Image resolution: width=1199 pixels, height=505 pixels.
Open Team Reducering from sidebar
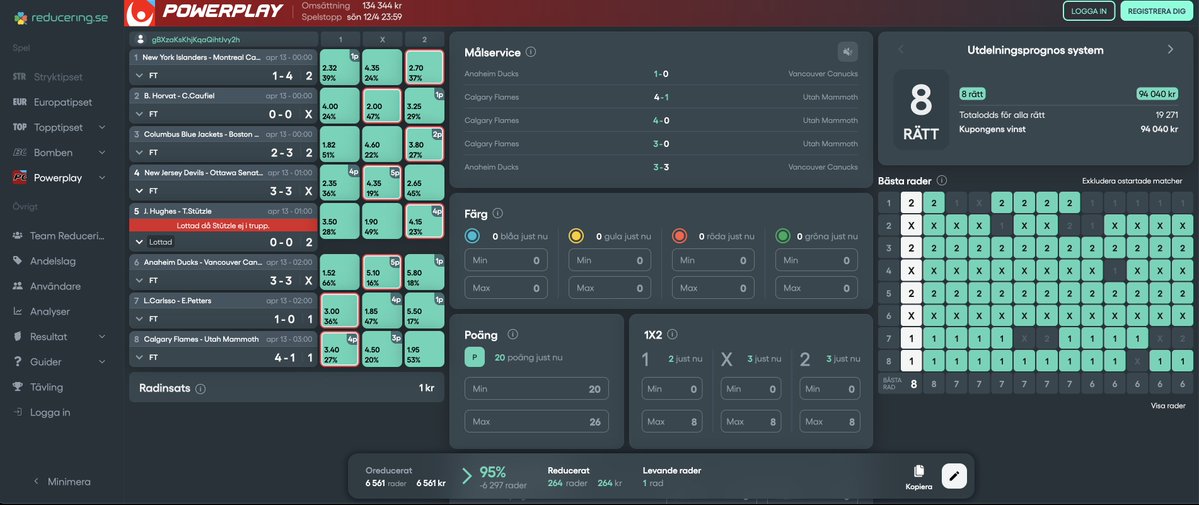pyautogui.click(x=58, y=236)
